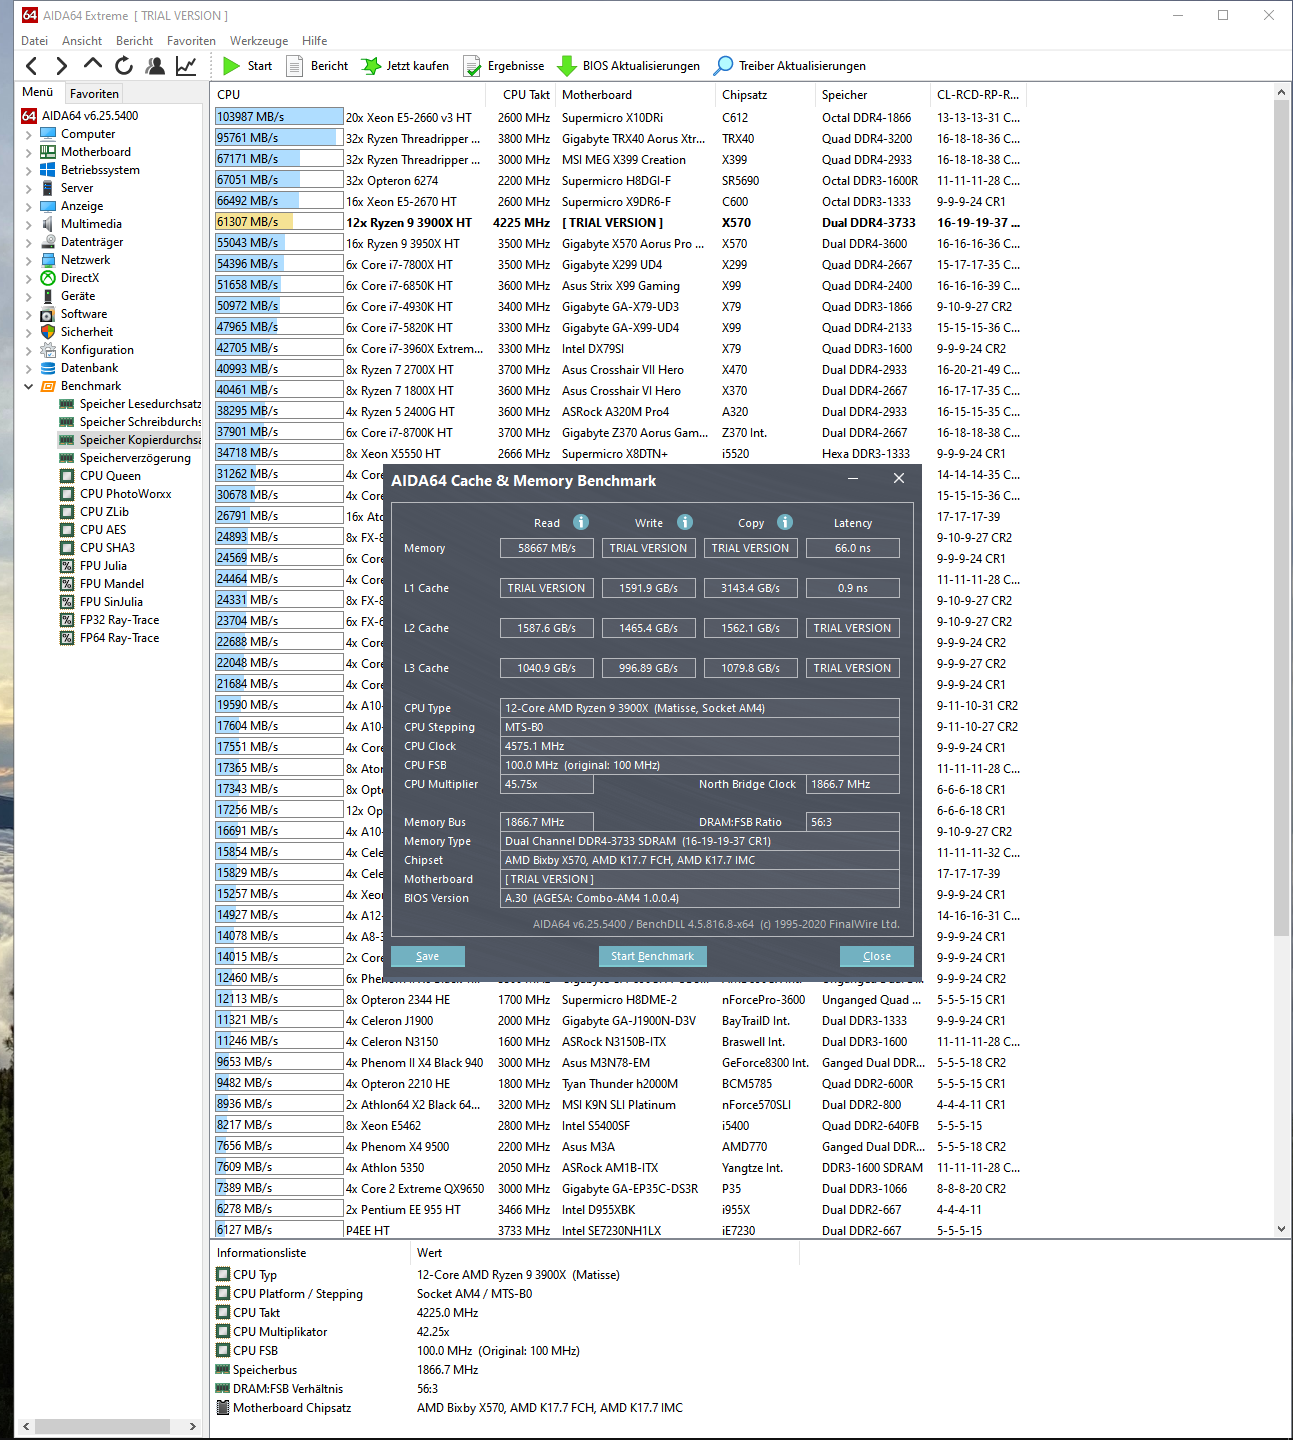Click the Copy info icon in benchmark dialog
This screenshot has height=1440, width=1293.
(x=785, y=522)
